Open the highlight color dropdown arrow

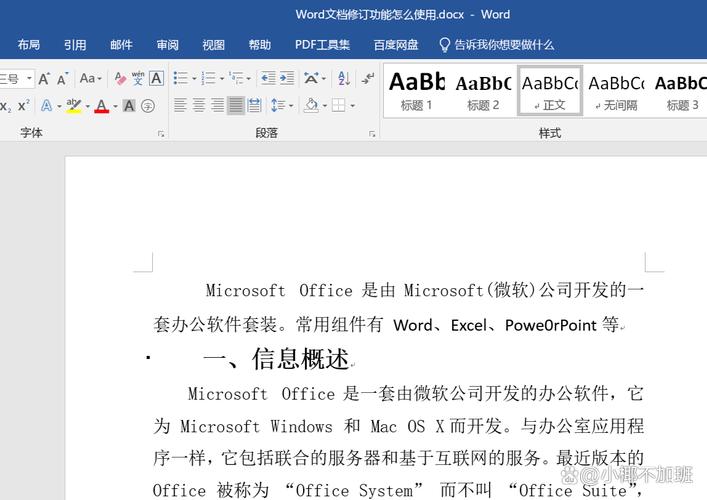87,106
